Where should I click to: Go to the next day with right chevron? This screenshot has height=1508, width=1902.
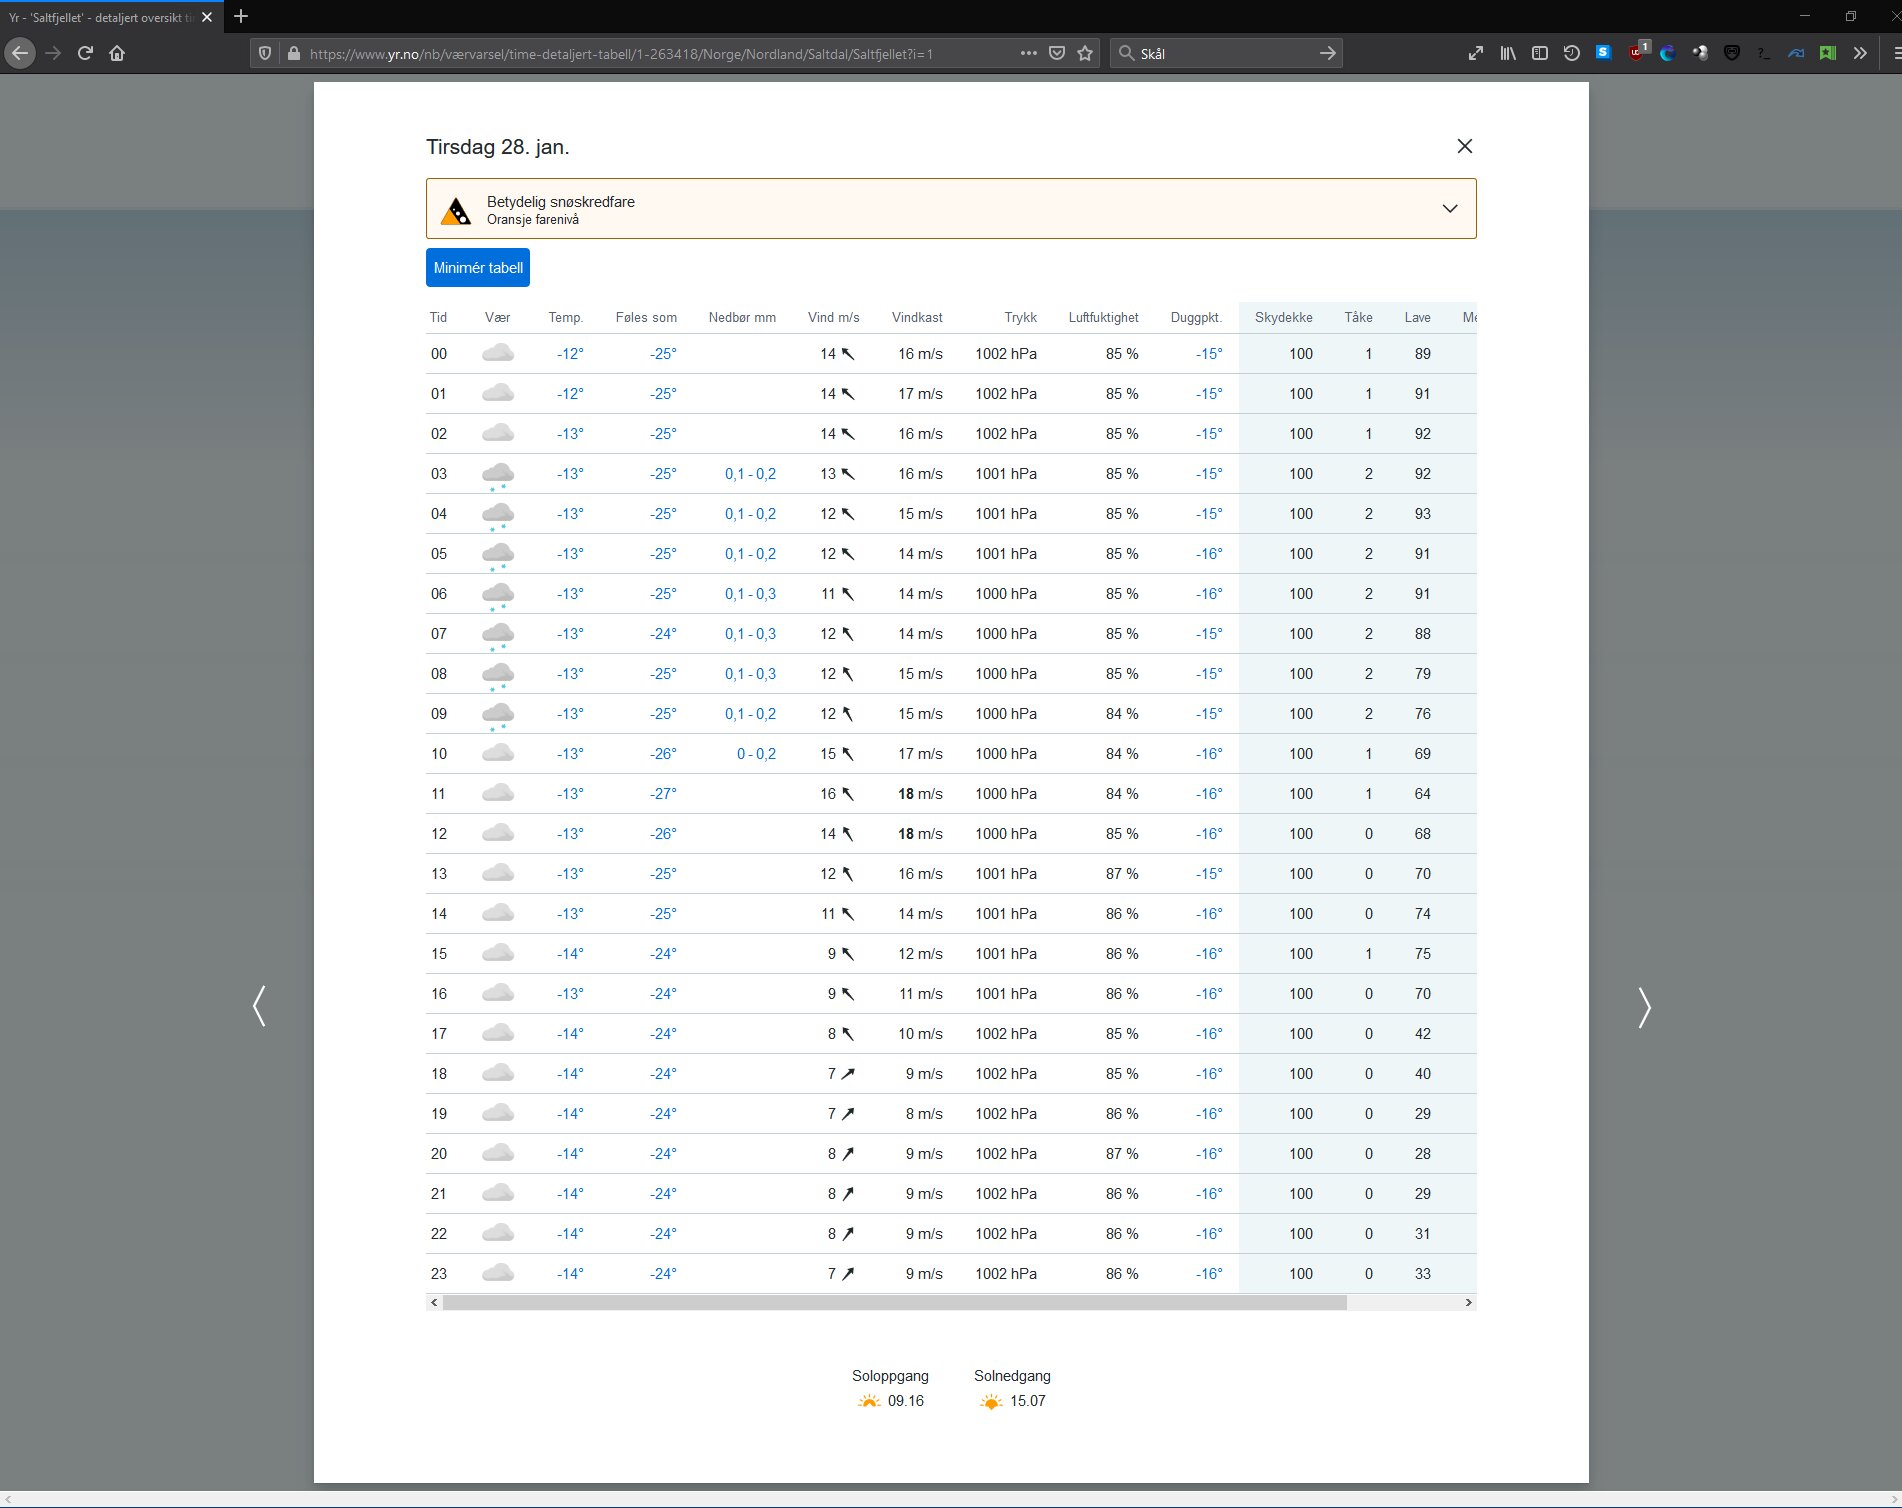coord(1643,1006)
